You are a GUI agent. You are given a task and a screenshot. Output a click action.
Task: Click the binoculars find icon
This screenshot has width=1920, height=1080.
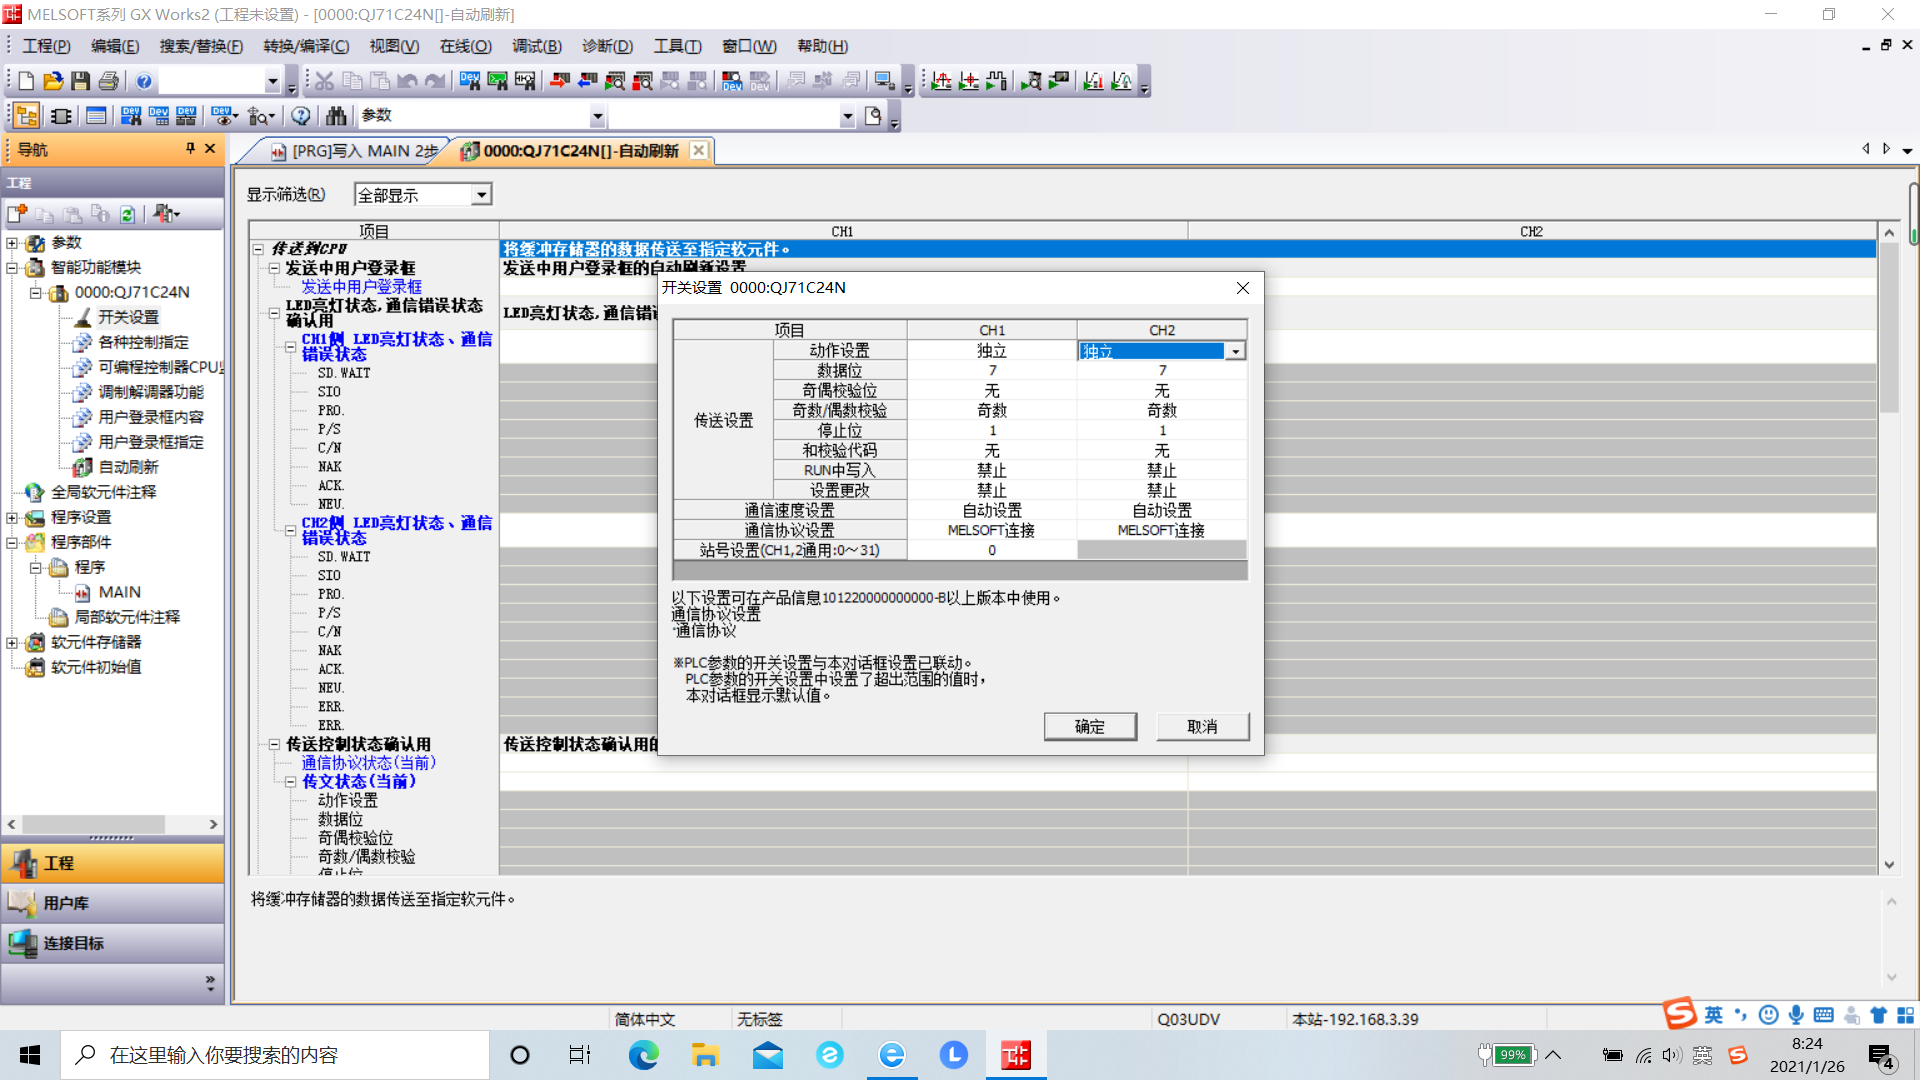pos(336,116)
